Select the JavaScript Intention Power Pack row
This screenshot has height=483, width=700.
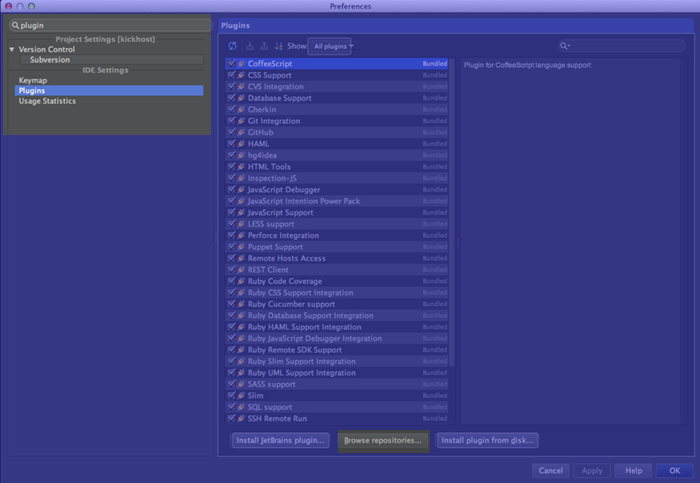click(337, 201)
